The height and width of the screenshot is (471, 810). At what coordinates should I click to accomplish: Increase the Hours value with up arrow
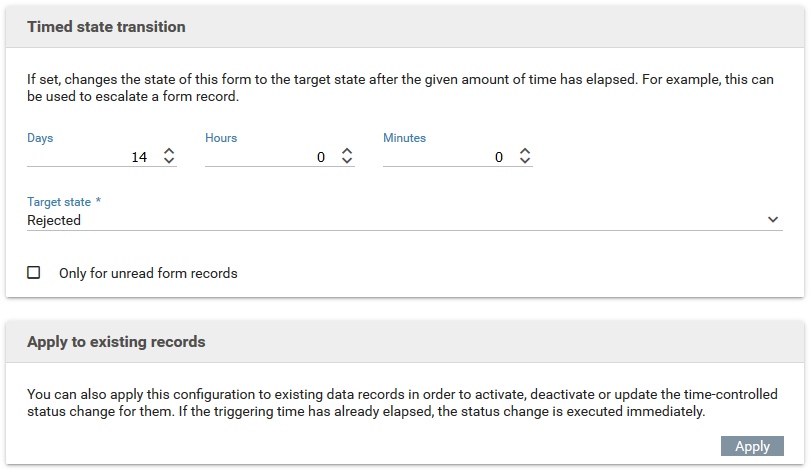pyautogui.click(x=347, y=152)
